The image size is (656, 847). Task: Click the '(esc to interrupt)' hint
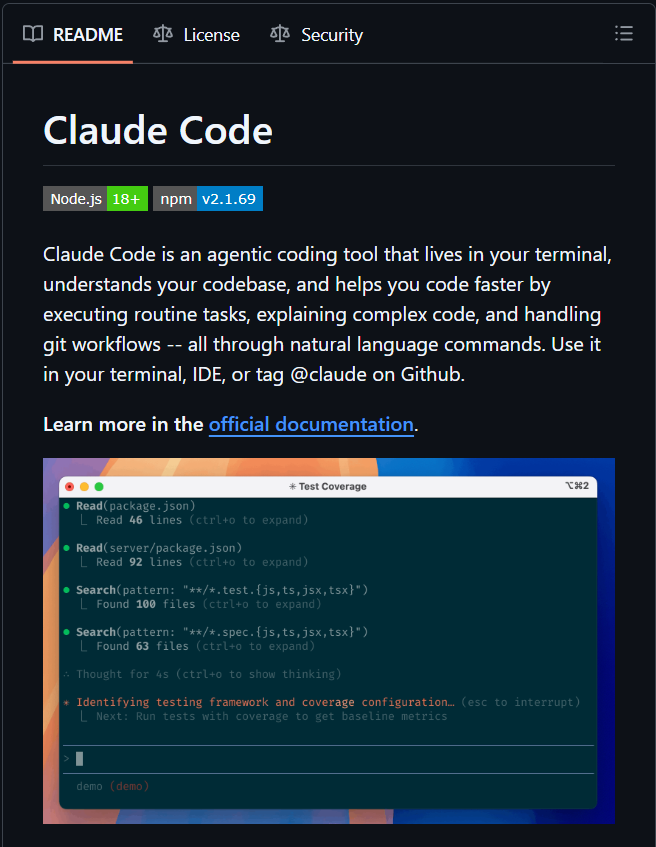[521, 702]
